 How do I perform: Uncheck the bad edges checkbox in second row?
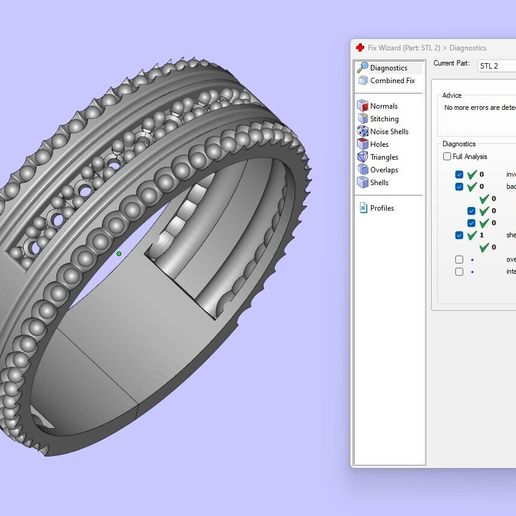459,186
